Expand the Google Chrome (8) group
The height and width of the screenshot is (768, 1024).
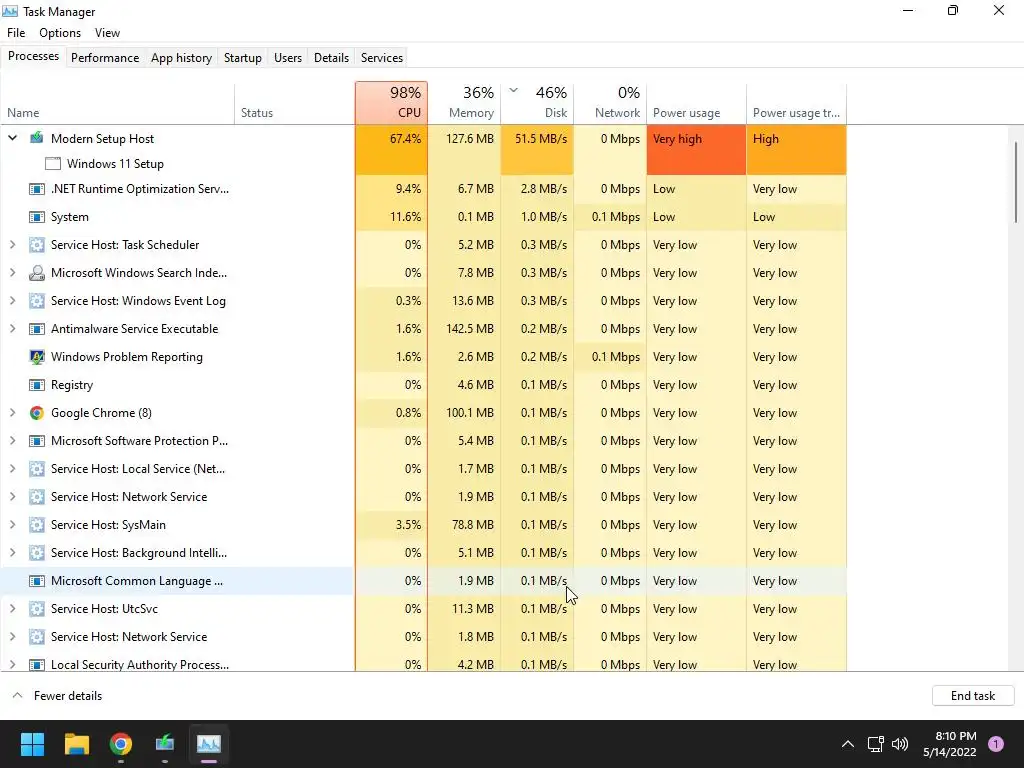pyautogui.click(x=12, y=413)
